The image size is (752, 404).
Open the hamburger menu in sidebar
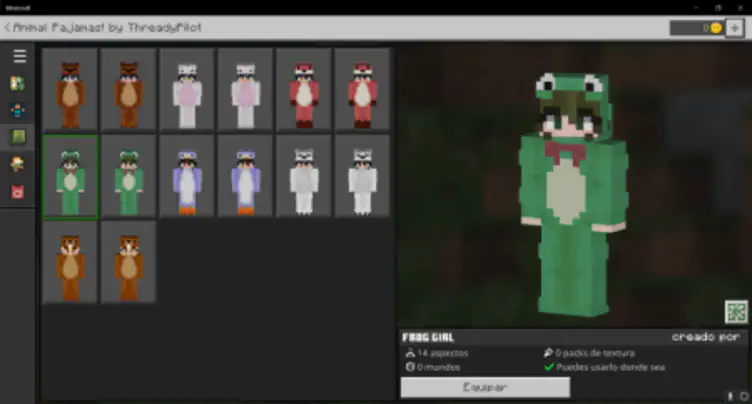pyautogui.click(x=19, y=56)
